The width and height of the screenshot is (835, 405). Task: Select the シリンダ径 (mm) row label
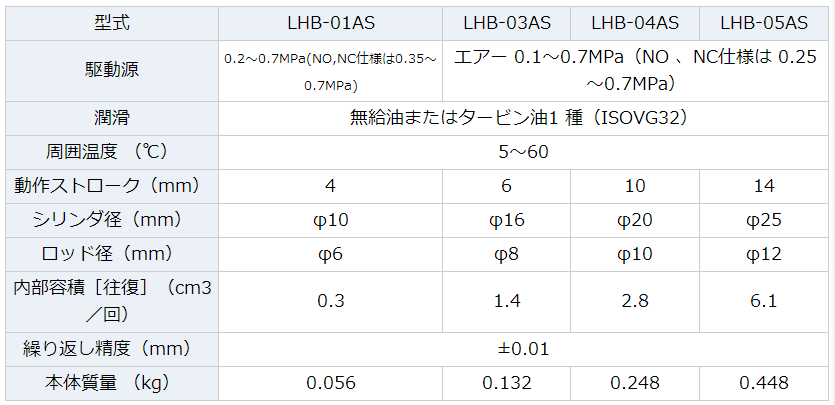point(112,220)
